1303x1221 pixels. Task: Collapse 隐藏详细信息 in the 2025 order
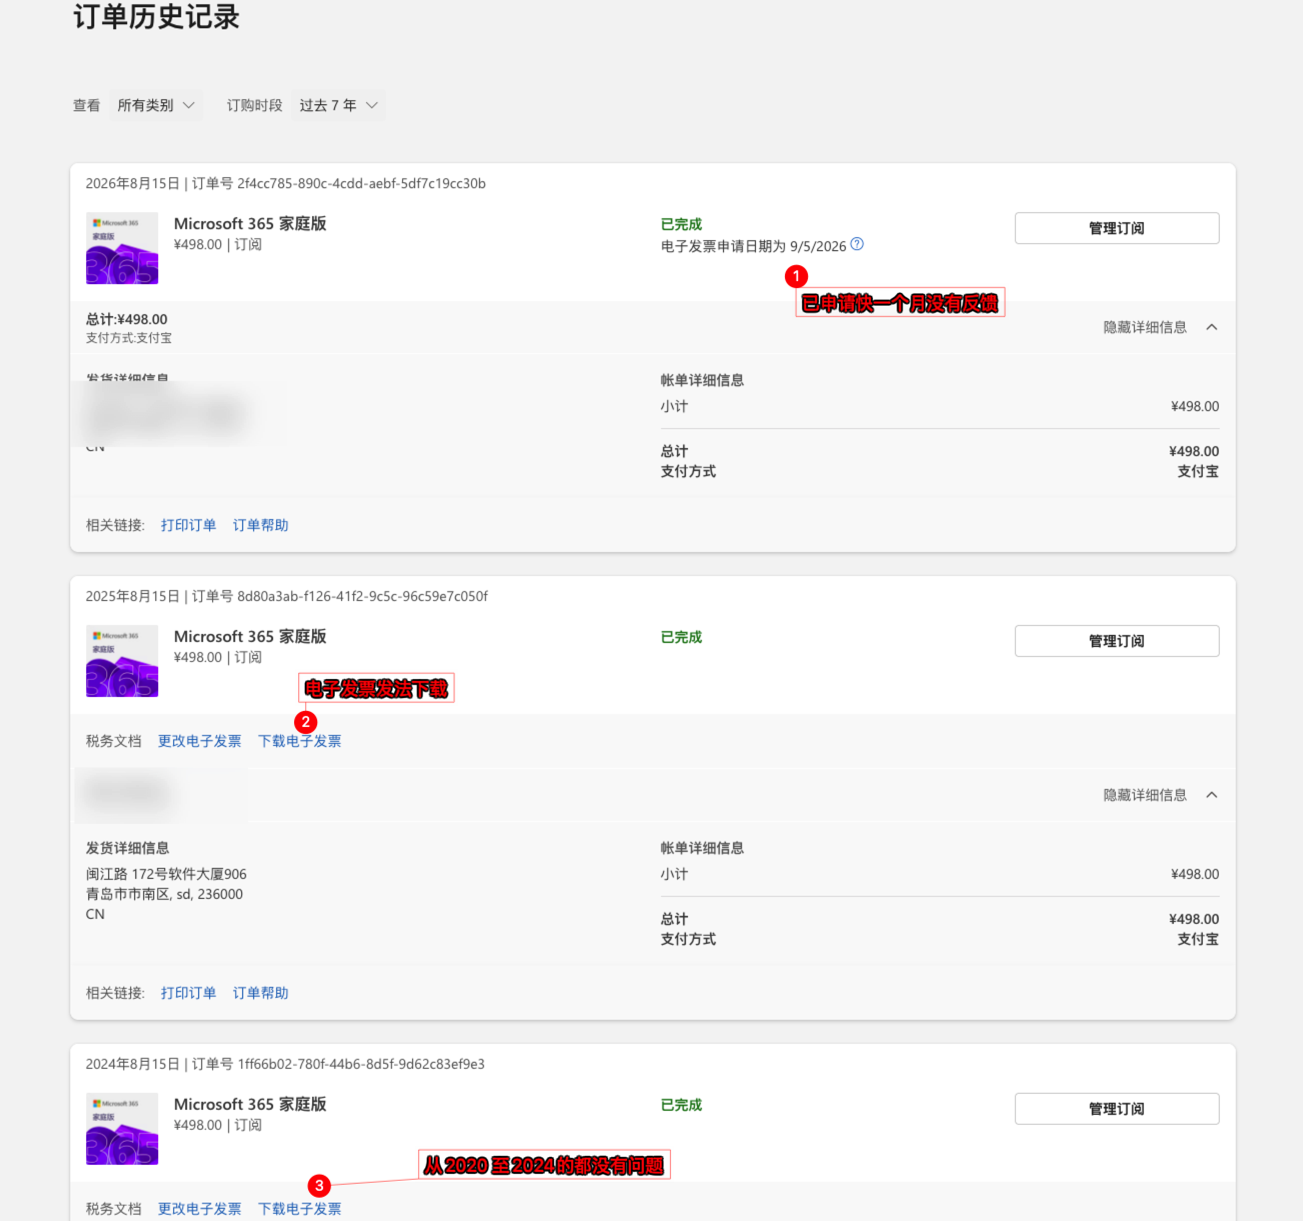click(1160, 795)
